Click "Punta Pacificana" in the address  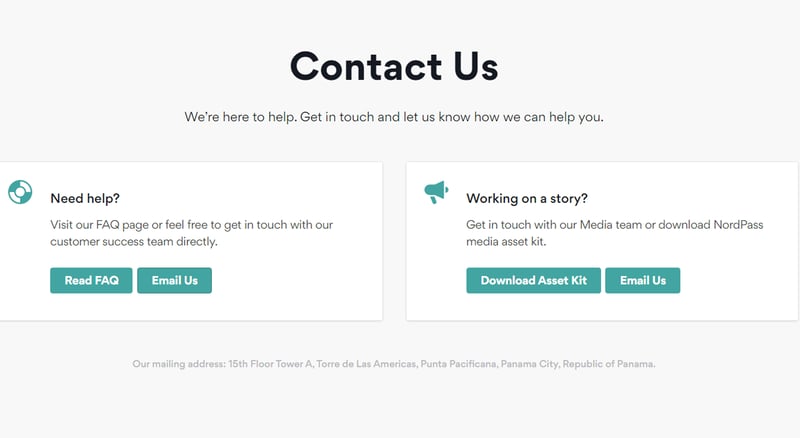[459, 364]
